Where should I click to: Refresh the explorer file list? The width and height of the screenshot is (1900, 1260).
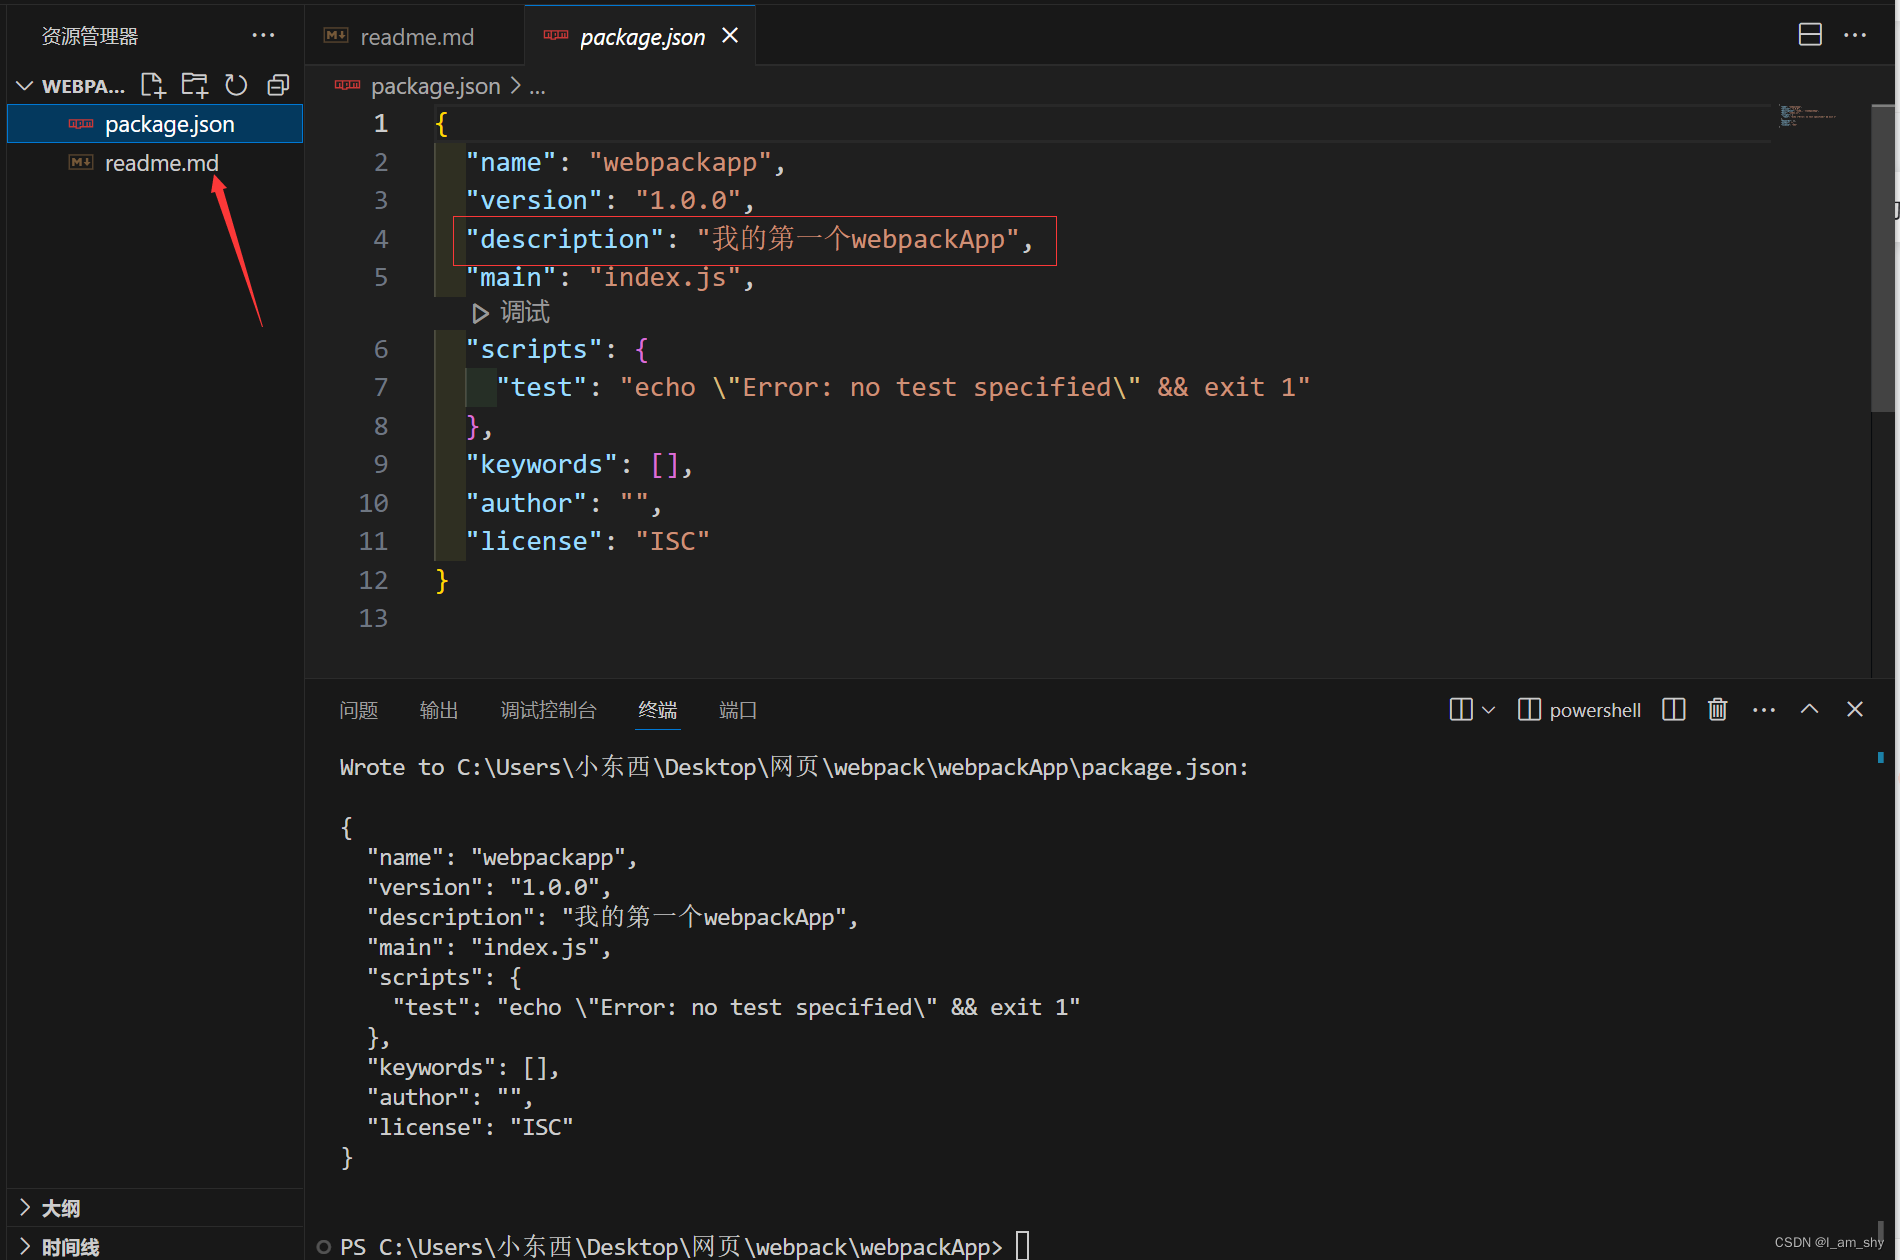236,86
